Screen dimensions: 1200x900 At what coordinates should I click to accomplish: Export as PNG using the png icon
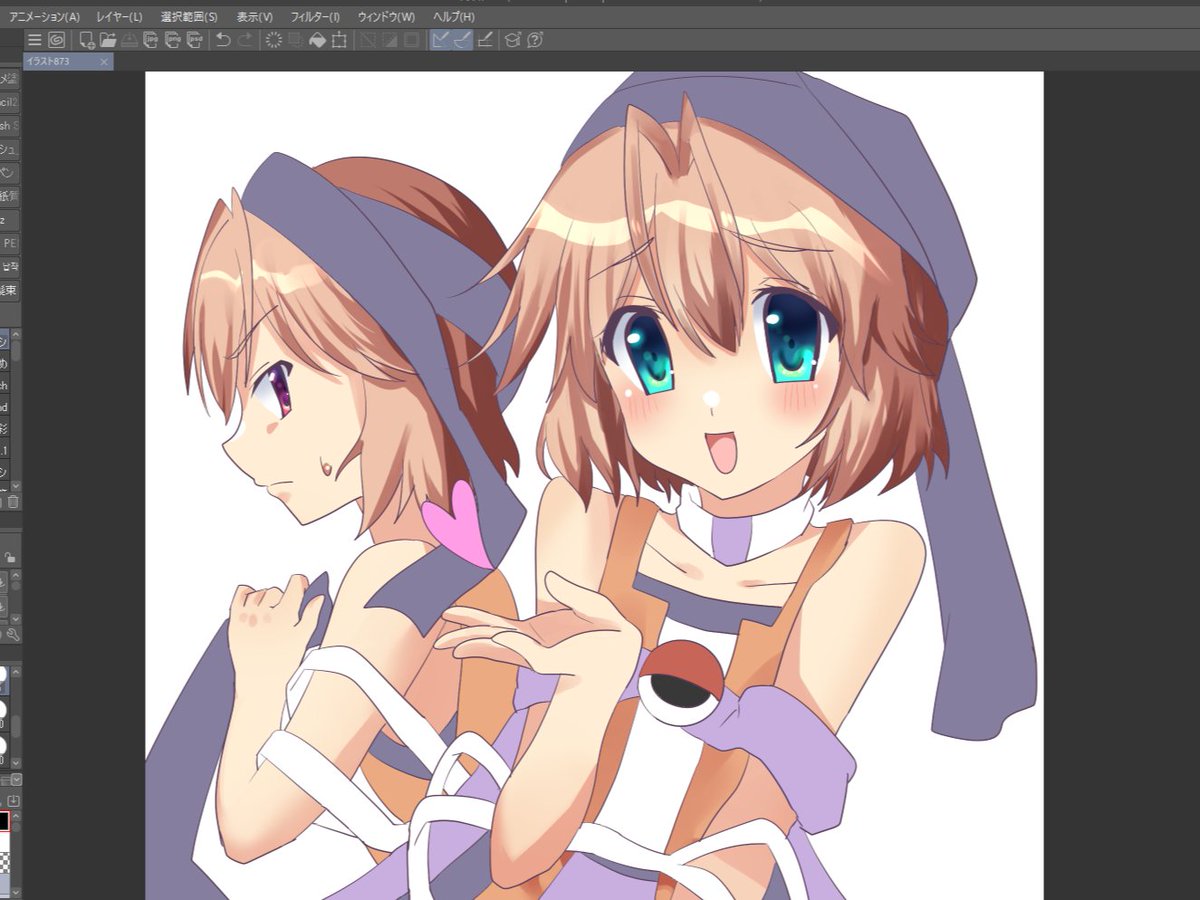(x=173, y=40)
